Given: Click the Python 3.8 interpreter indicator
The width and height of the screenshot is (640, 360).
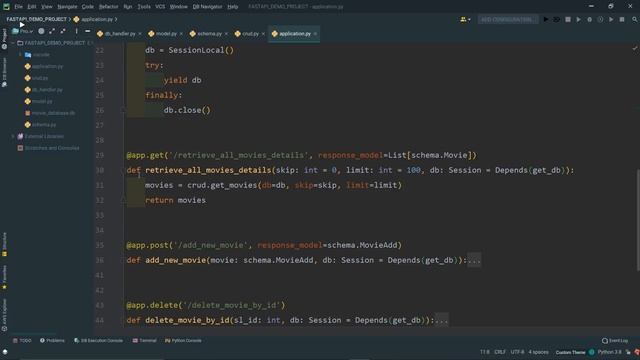Looking at the screenshot, I should pyautogui.click(x=609, y=352).
